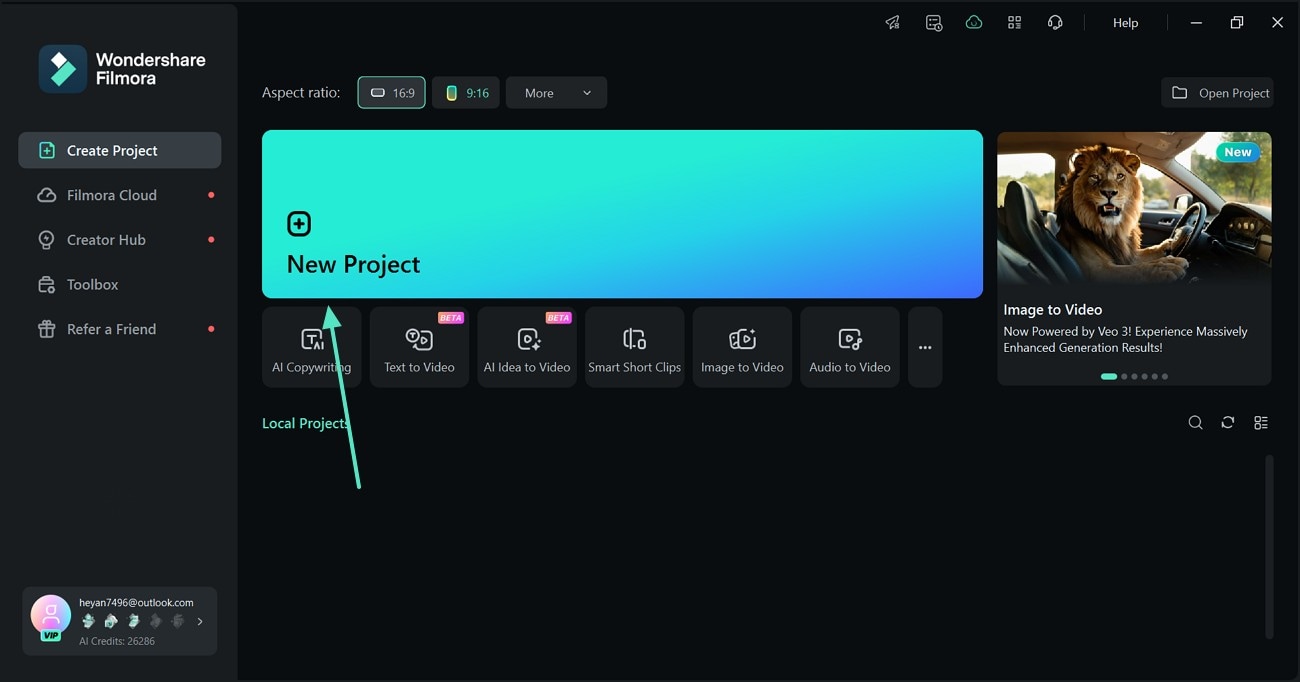This screenshot has height=682, width=1300.
Task: Launch AI Copywriting tool
Action: pyautogui.click(x=312, y=347)
